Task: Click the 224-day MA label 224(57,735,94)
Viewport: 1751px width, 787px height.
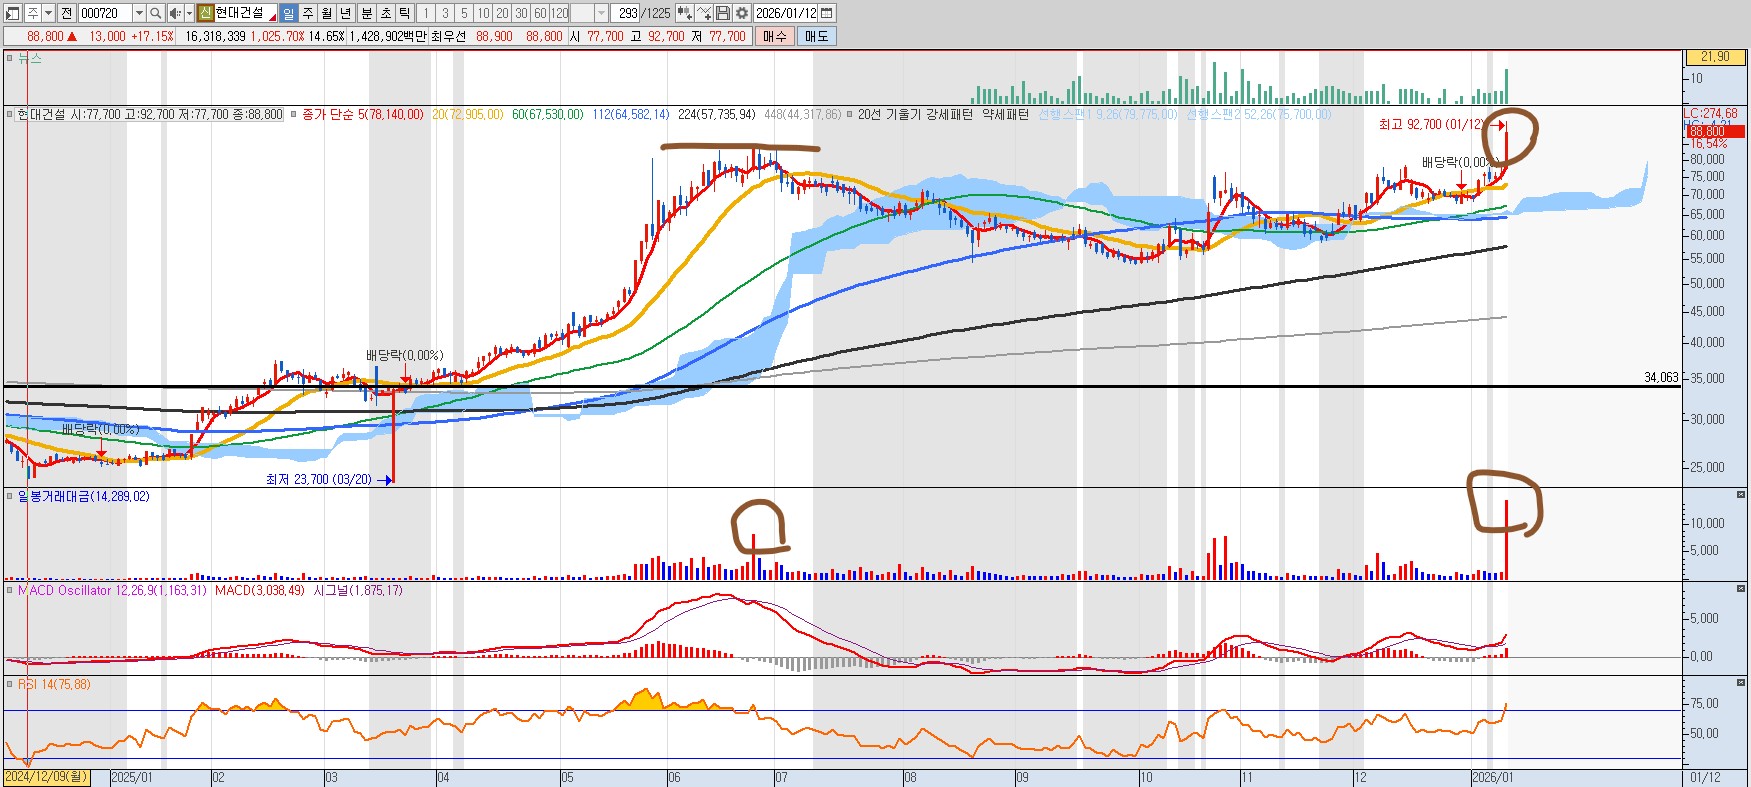Action: click(717, 114)
